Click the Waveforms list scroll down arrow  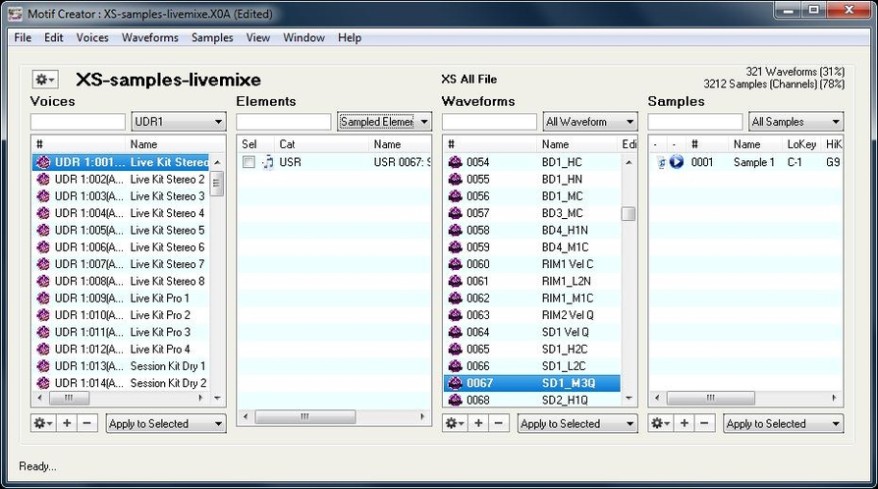point(628,398)
